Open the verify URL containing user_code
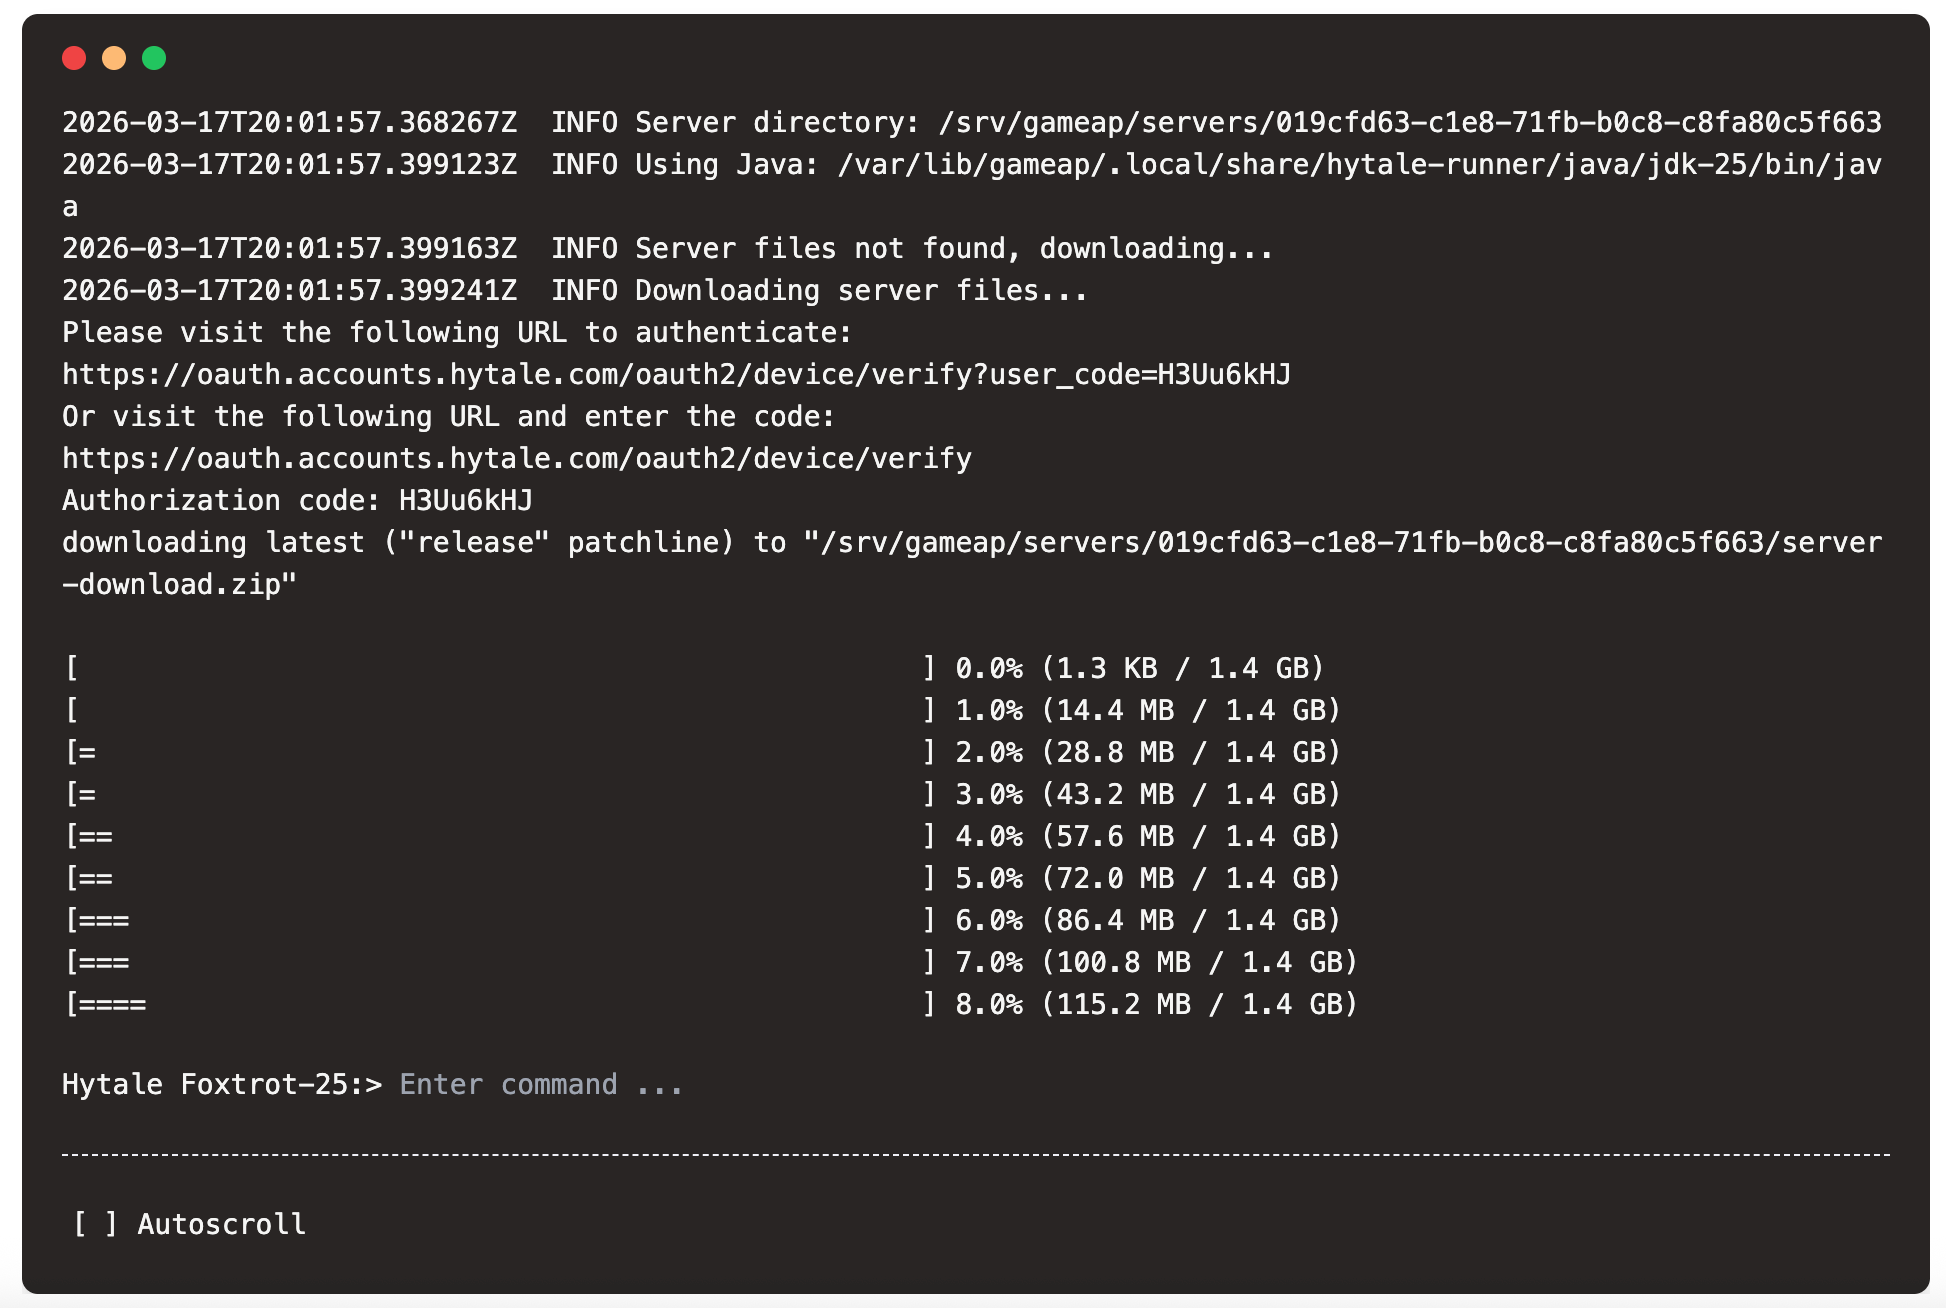Image resolution: width=1946 pixels, height=1308 pixels. coord(676,375)
